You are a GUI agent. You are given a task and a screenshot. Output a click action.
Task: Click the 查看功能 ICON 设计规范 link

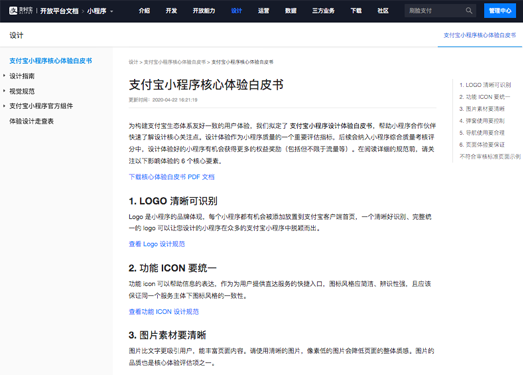[x=164, y=312]
